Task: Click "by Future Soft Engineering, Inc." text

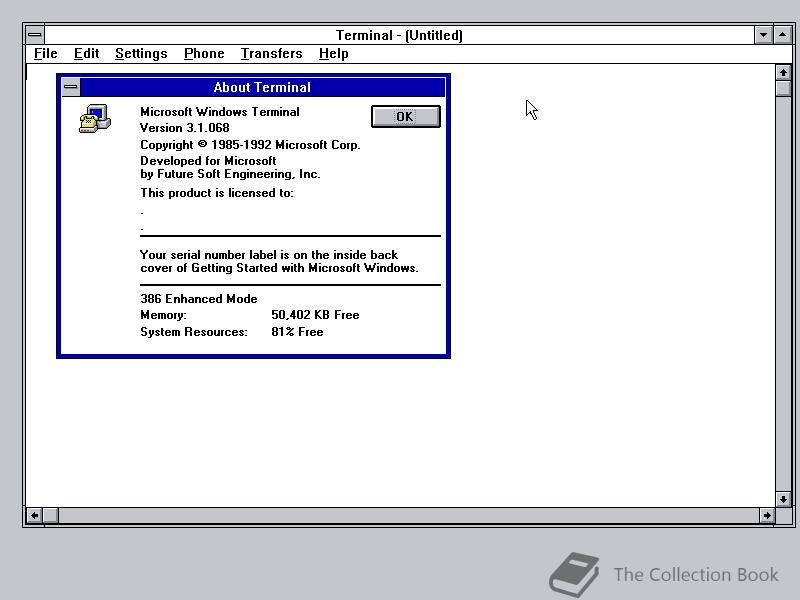Action: click(230, 174)
